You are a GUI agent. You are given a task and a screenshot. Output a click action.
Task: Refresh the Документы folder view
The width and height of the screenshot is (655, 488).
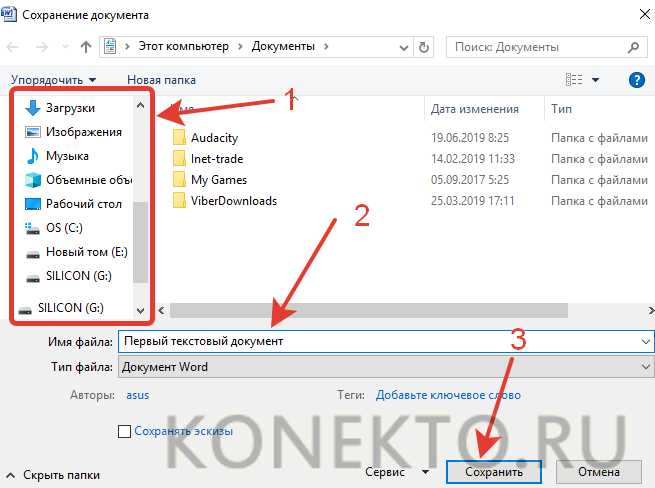coord(424,47)
